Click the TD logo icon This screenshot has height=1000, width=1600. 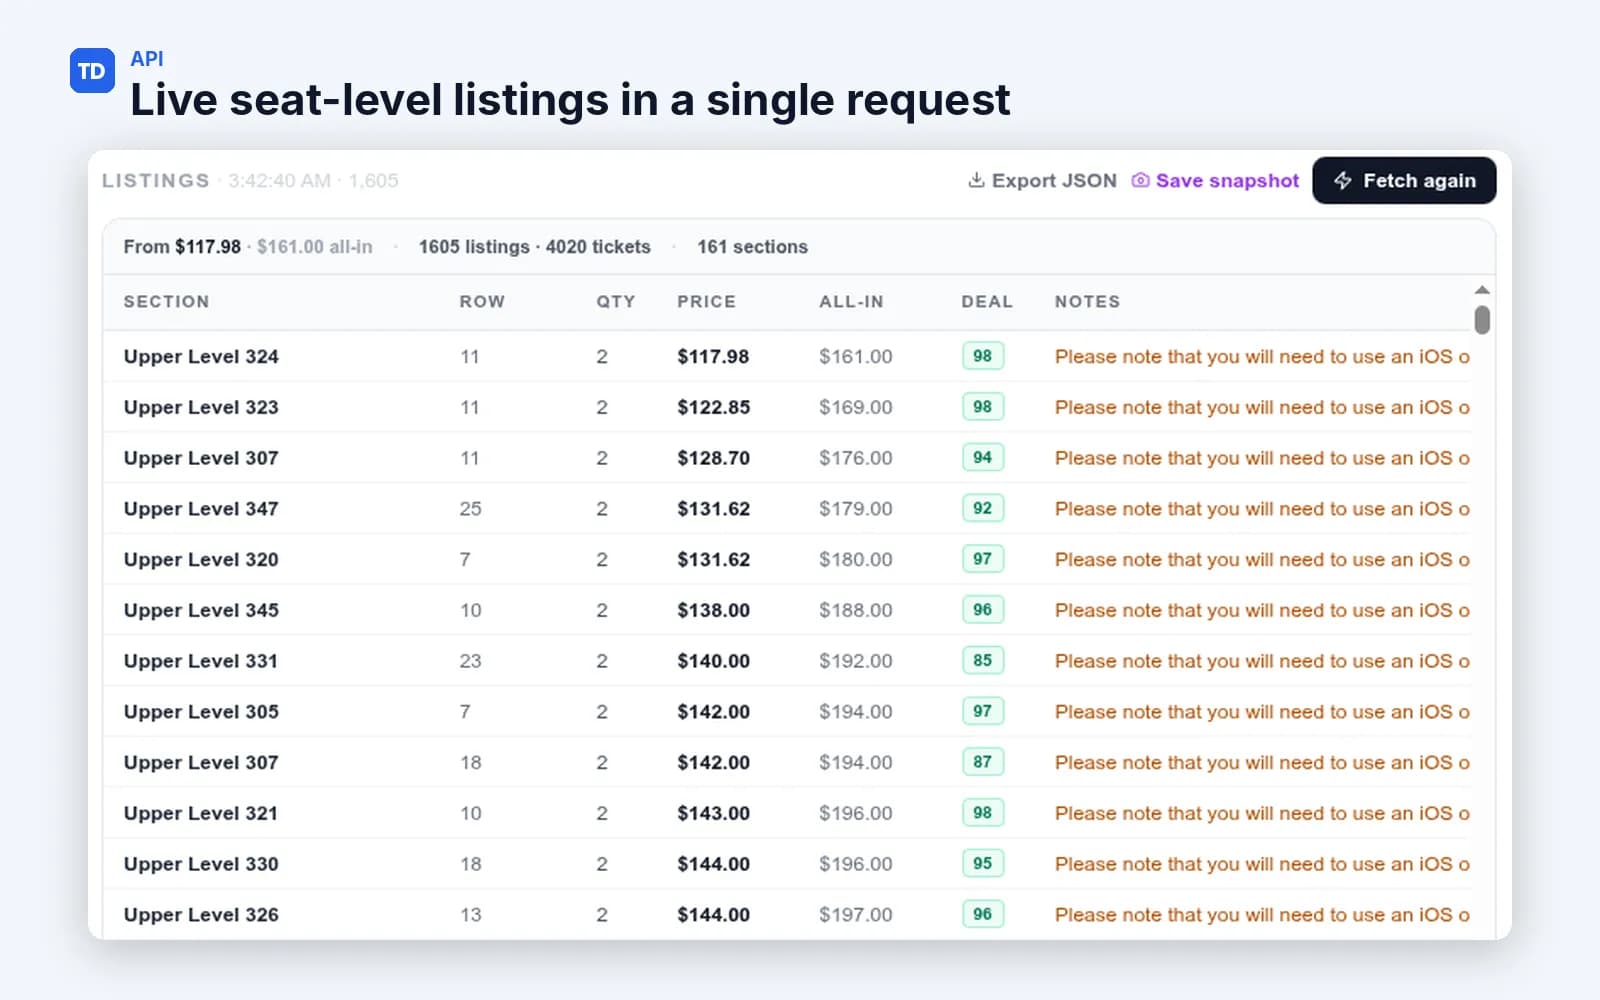(x=92, y=71)
